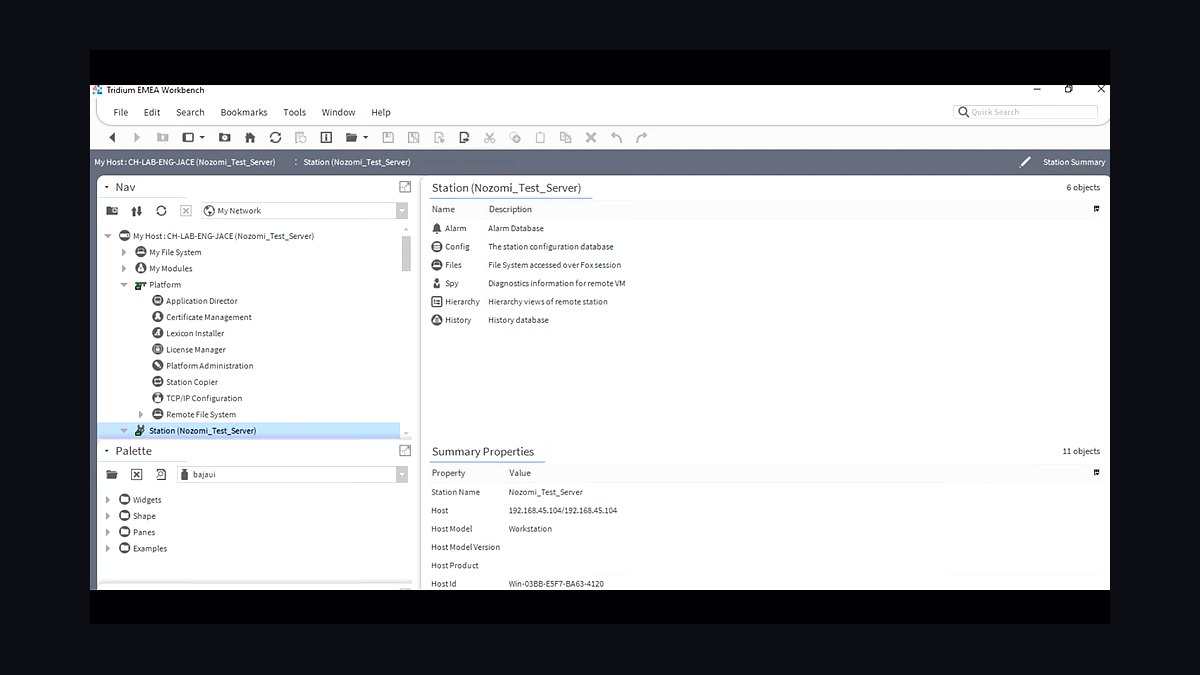Click the Back navigation arrow in toolbar
Screen dimensions: 1200x675
(112, 137)
